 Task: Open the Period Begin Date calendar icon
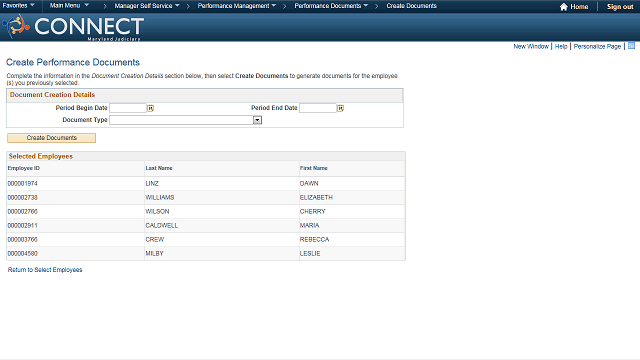point(150,108)
